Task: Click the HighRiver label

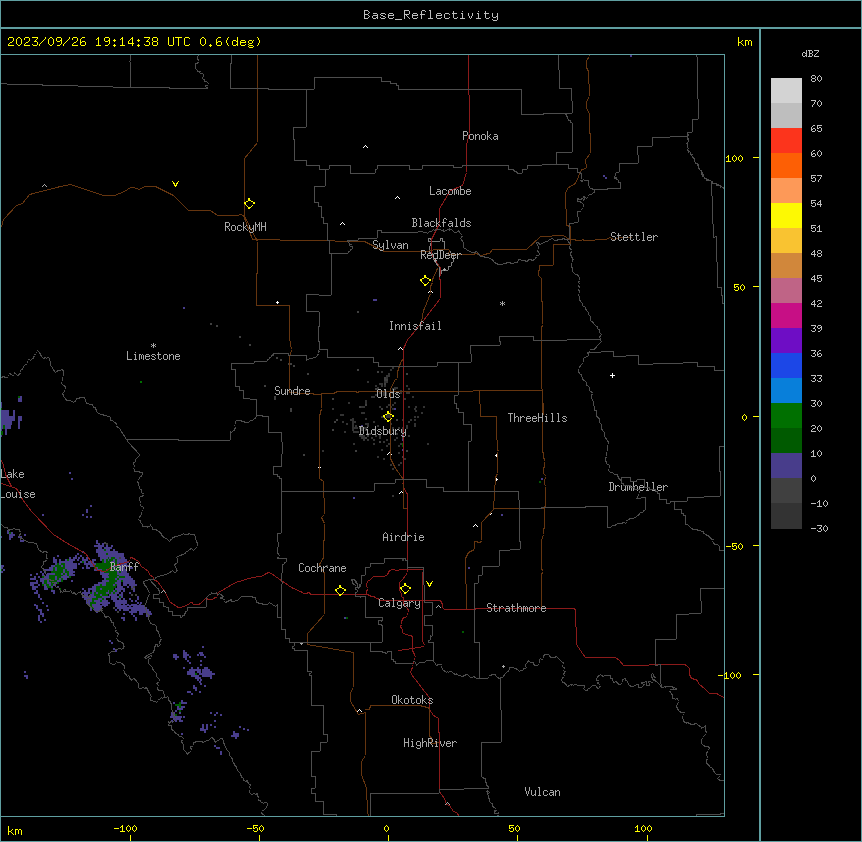Action: pos(430,743)
